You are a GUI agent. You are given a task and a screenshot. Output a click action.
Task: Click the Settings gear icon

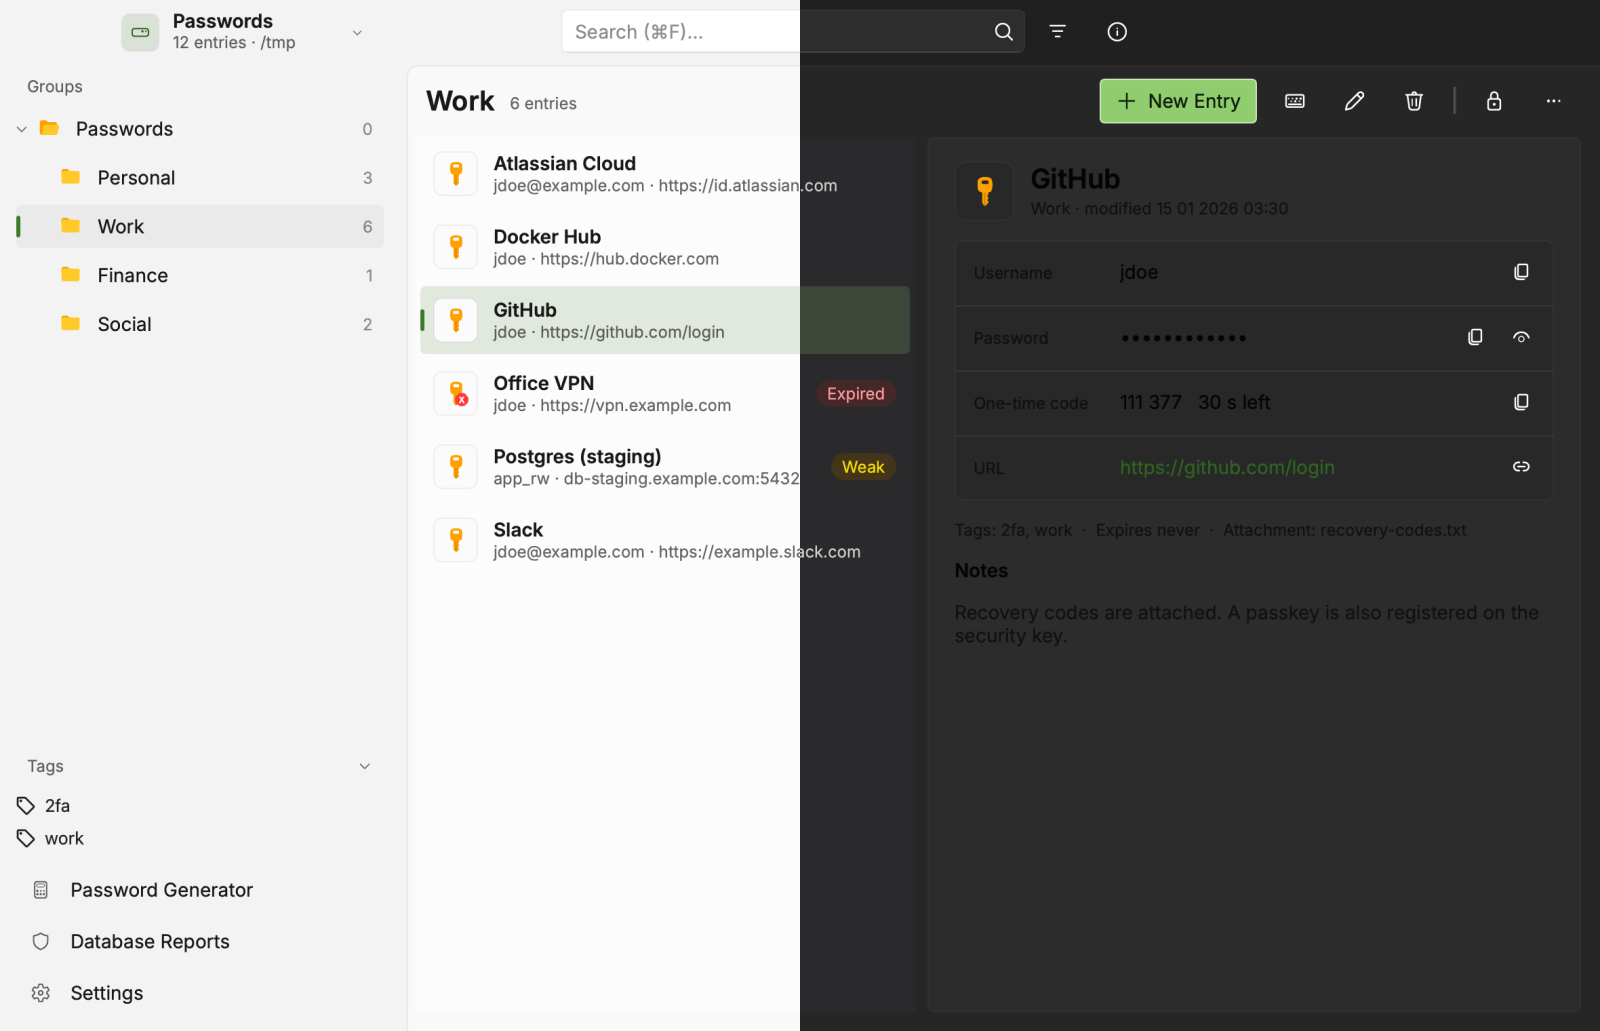click(41, 993)
